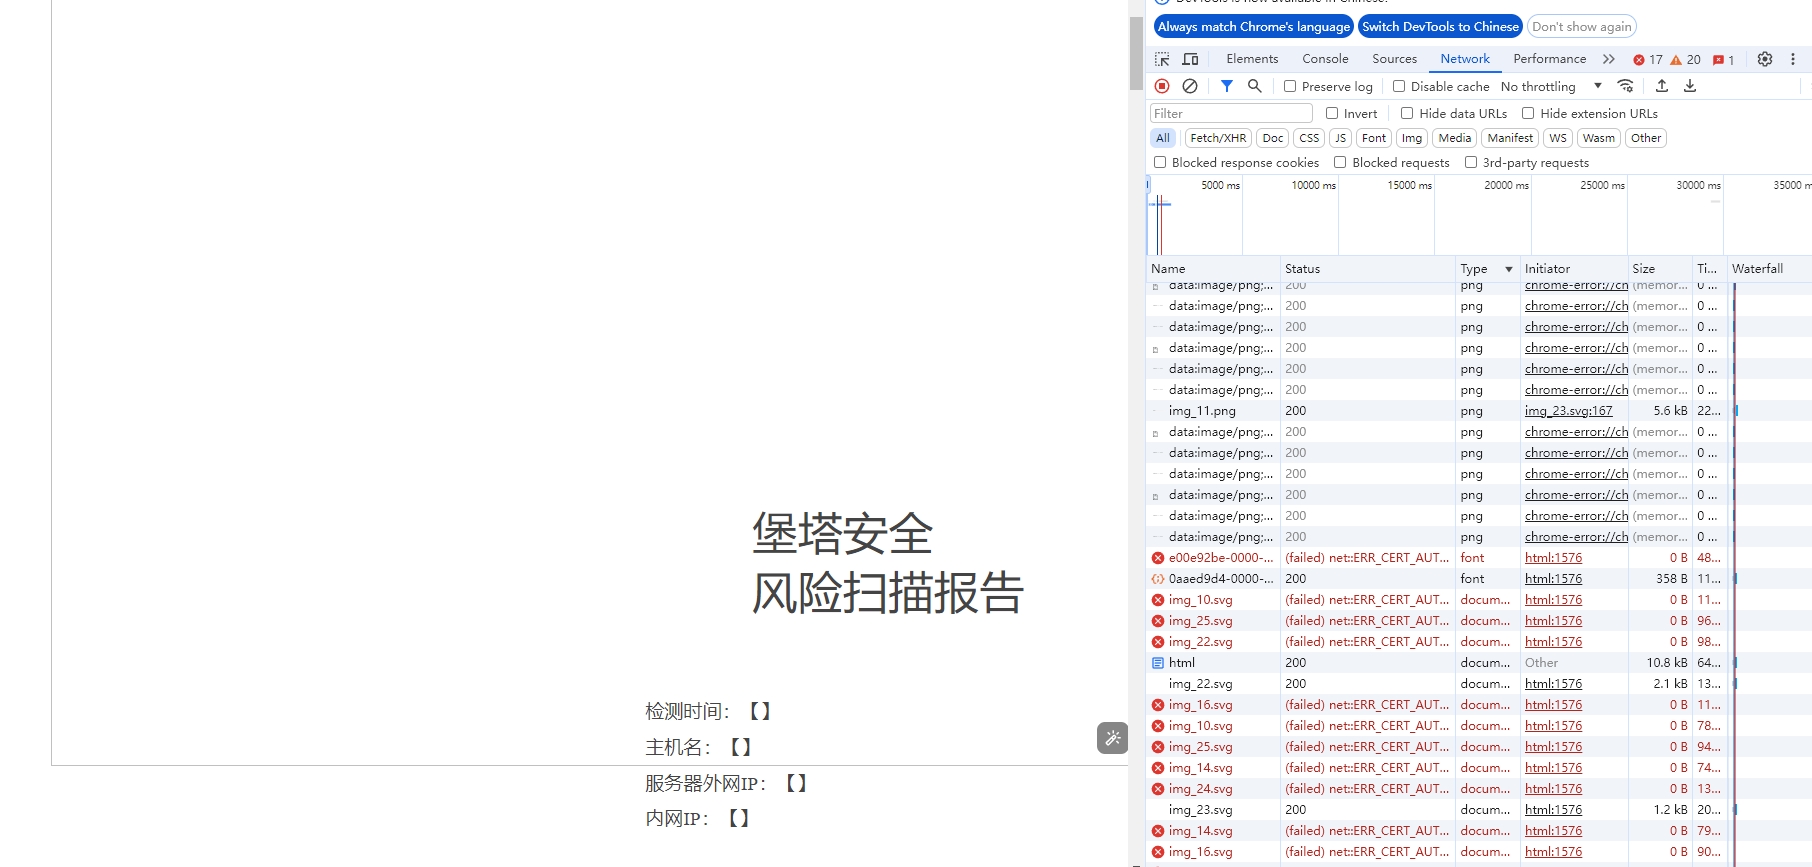
Task: Select failed request e00e92be-0000 error icon
Action: coord(1158,558)
